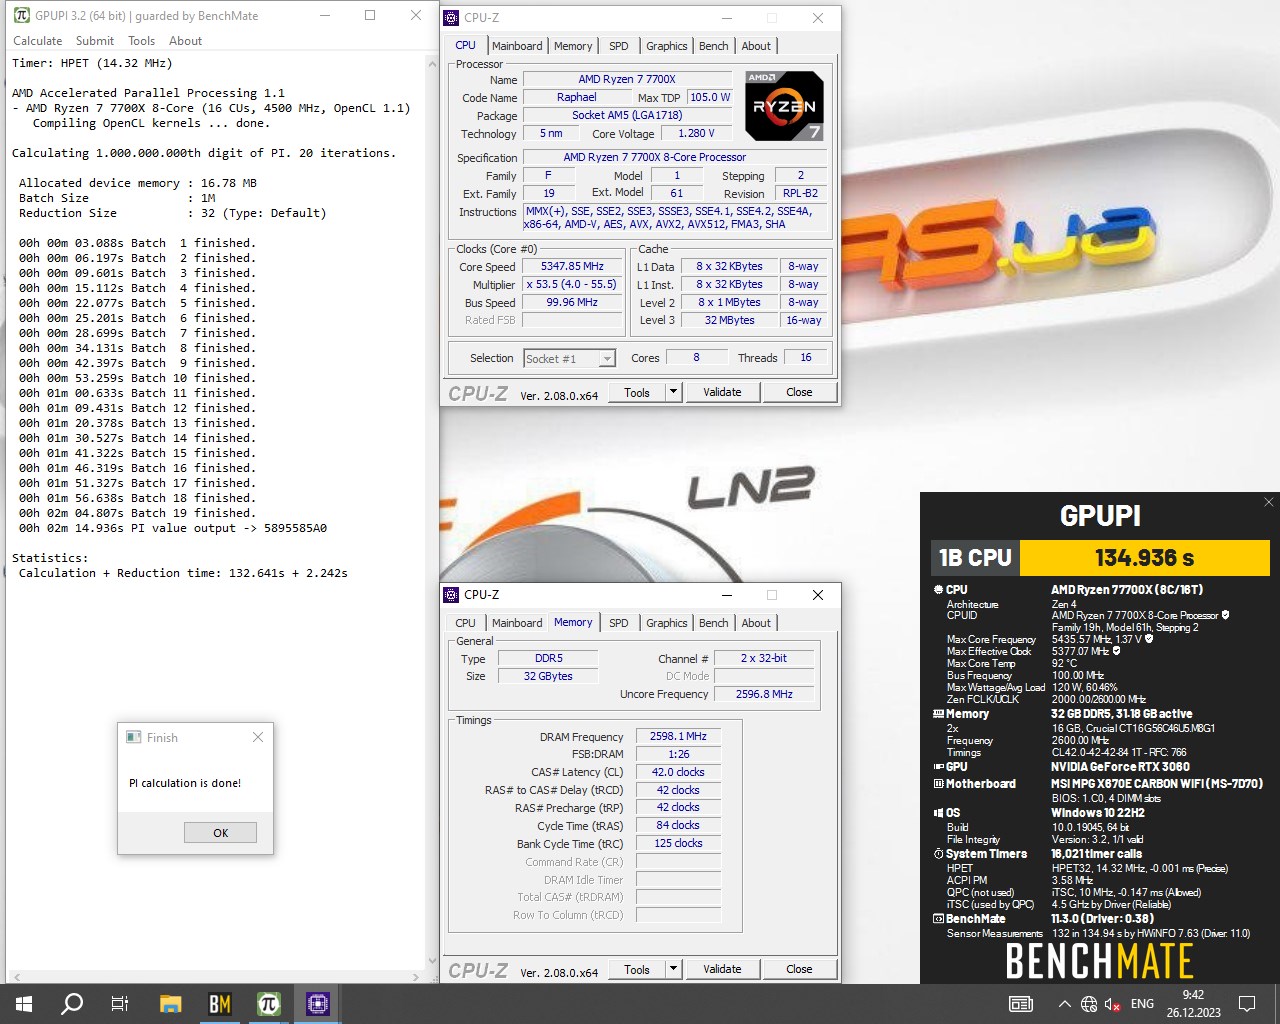Open the Tools menu in GPUPI
1280x1024 pixels.
(141, 41)
